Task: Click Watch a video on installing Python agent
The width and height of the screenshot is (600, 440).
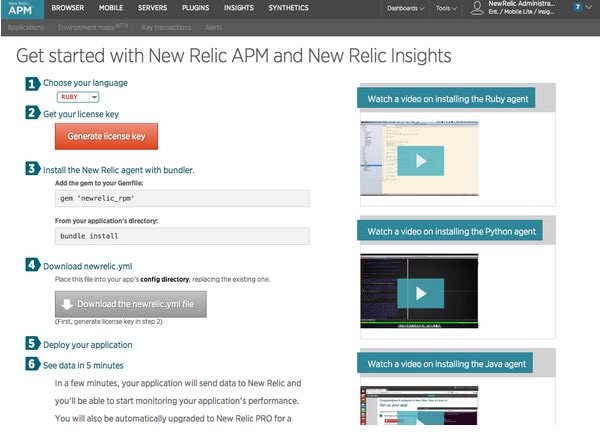Action: point(450,231)
